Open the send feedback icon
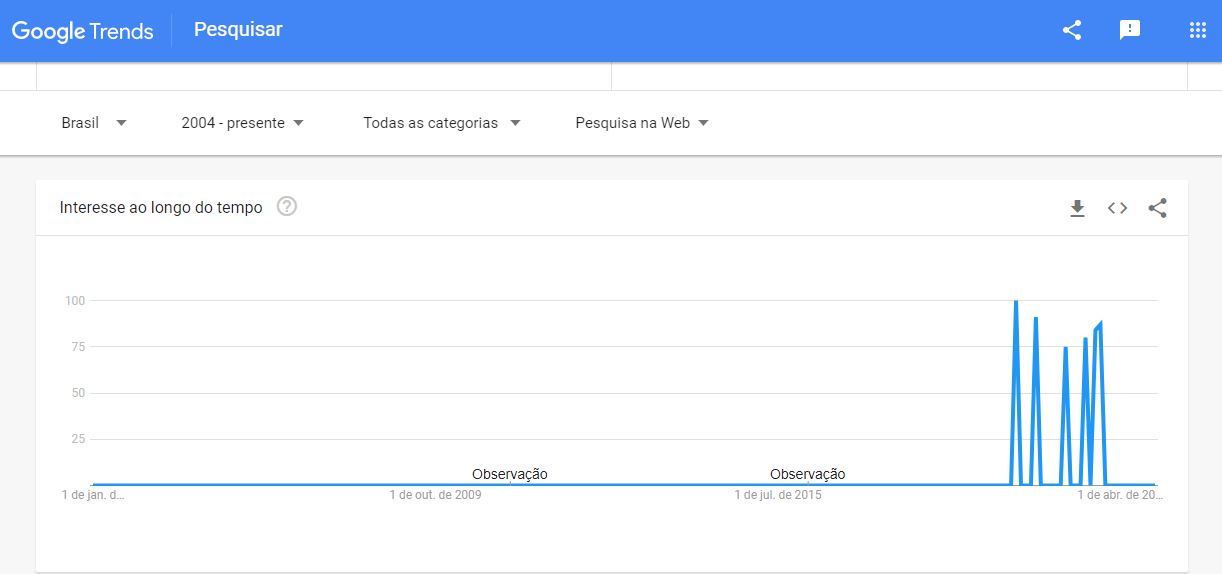This screenshot has width=1222, height=574. click(1130, 30)
